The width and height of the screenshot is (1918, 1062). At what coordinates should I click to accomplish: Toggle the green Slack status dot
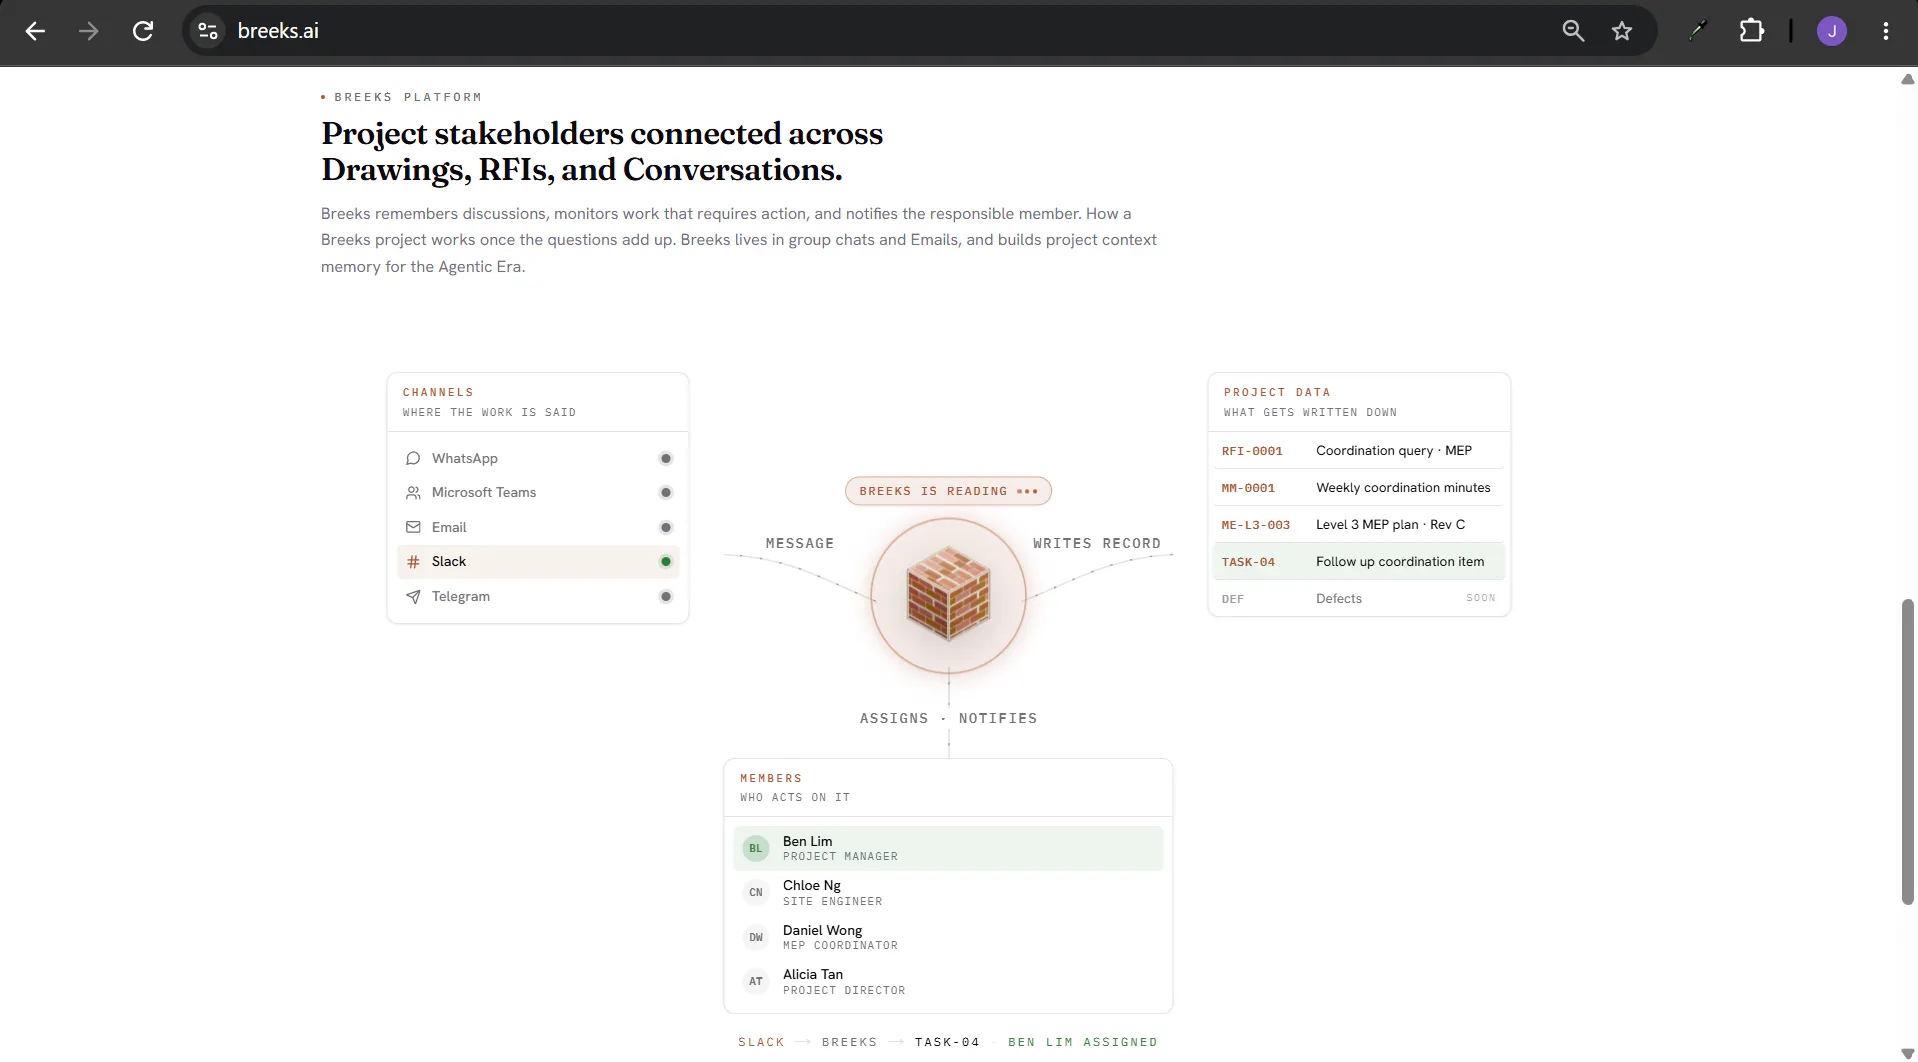(666, 562)
